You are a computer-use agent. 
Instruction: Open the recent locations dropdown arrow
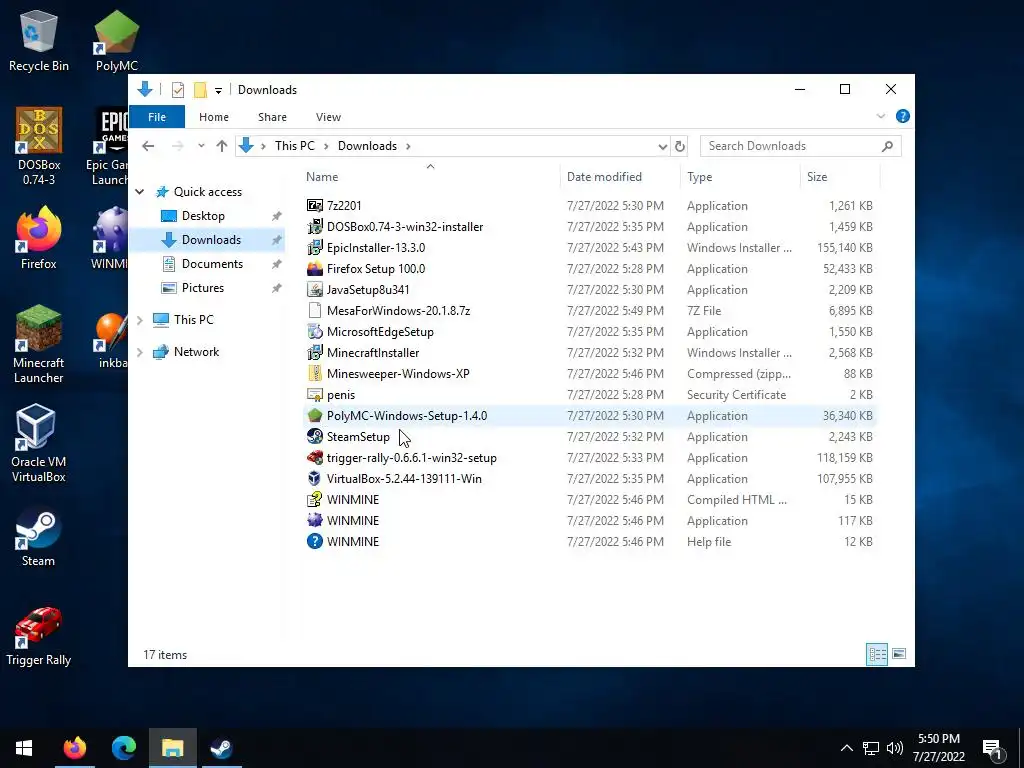point(201,146)
